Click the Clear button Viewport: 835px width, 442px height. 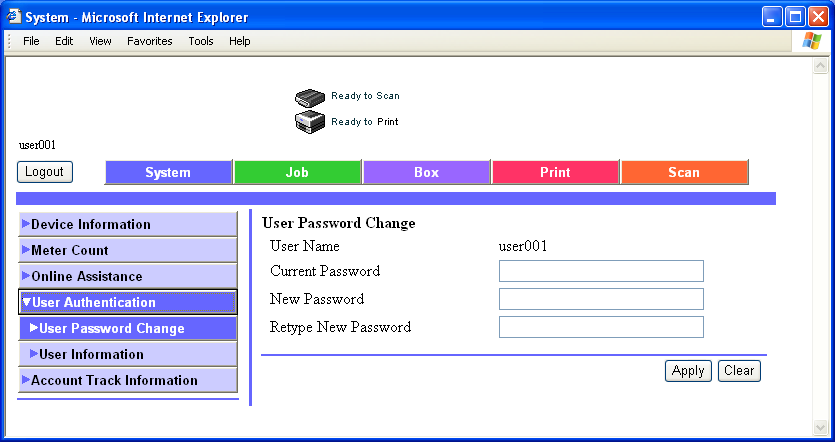(x=739, y=371)
